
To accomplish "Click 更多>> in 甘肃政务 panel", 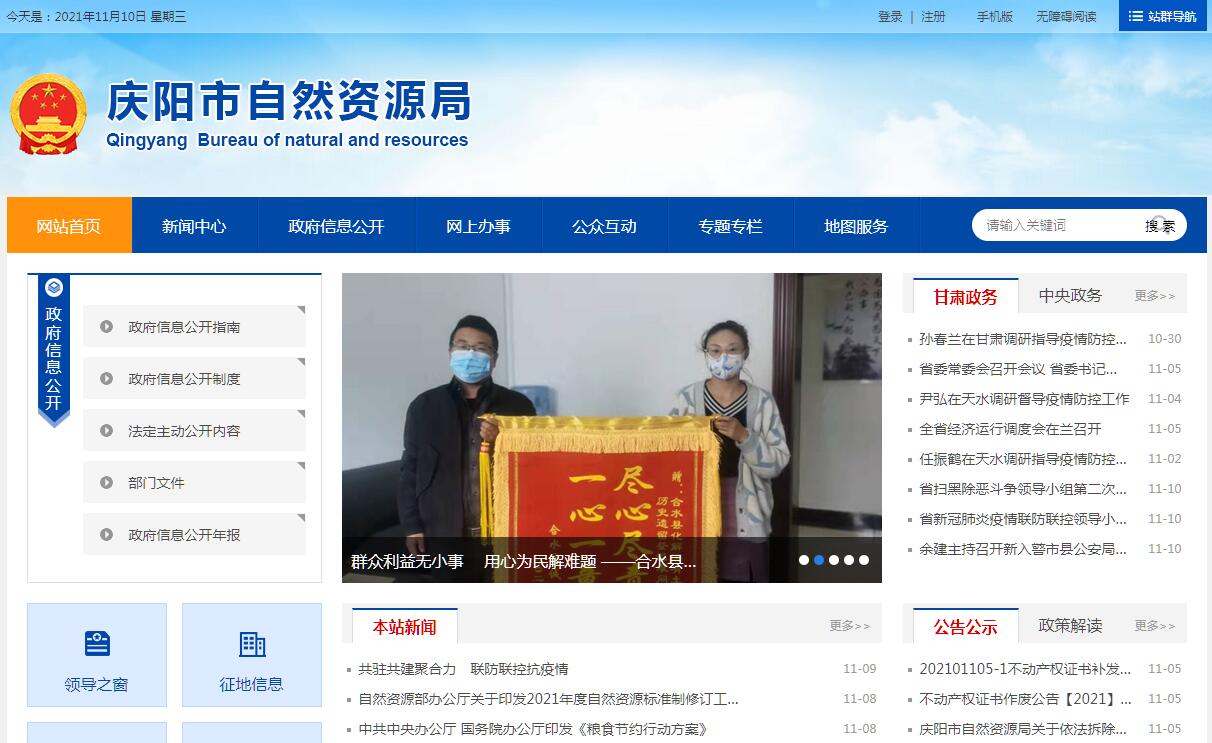I will click(x=1155, y=296).
